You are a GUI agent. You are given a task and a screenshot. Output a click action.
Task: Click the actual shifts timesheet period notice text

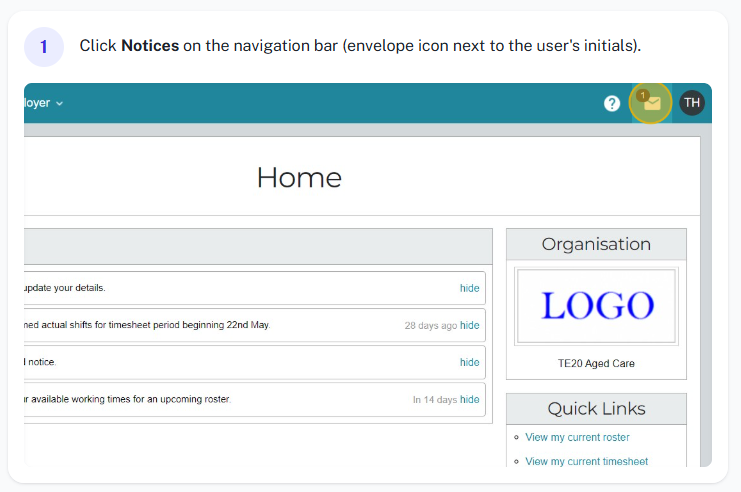coord(147,325)
